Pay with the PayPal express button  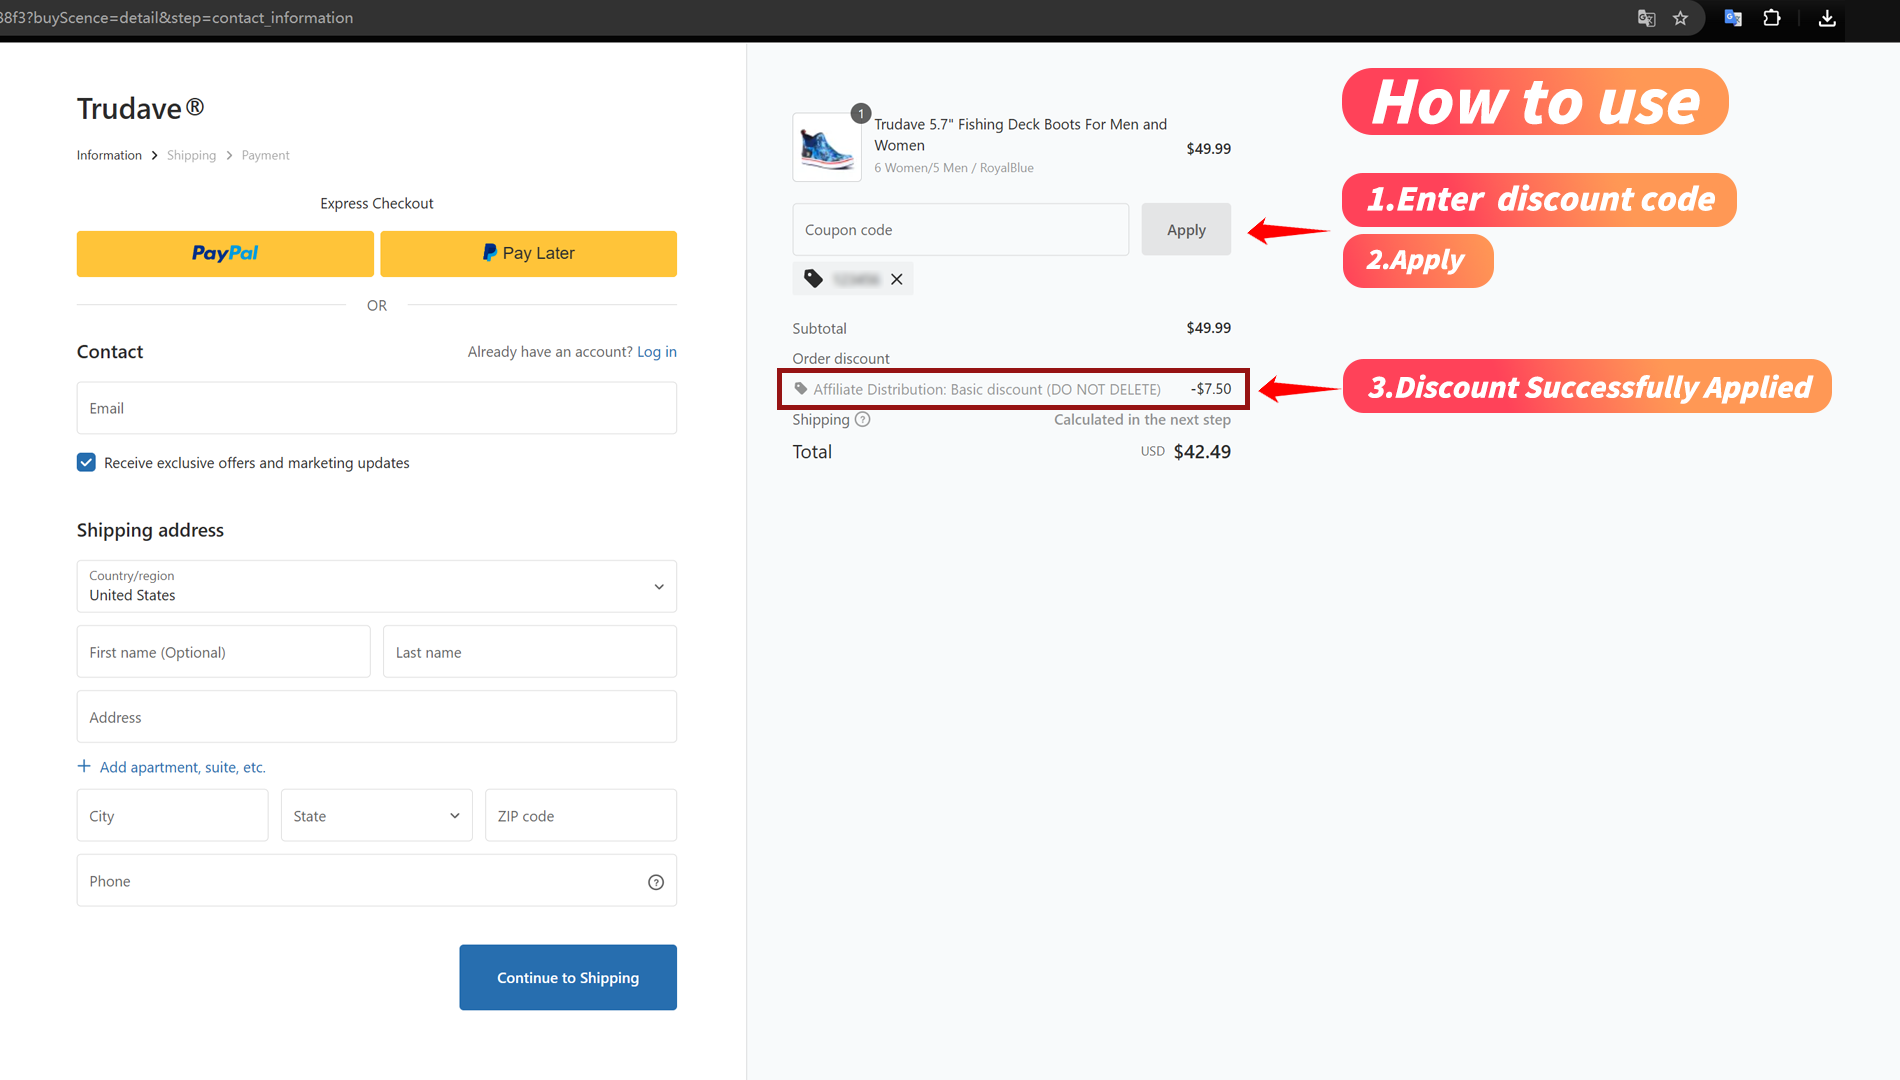coord(225,254)
